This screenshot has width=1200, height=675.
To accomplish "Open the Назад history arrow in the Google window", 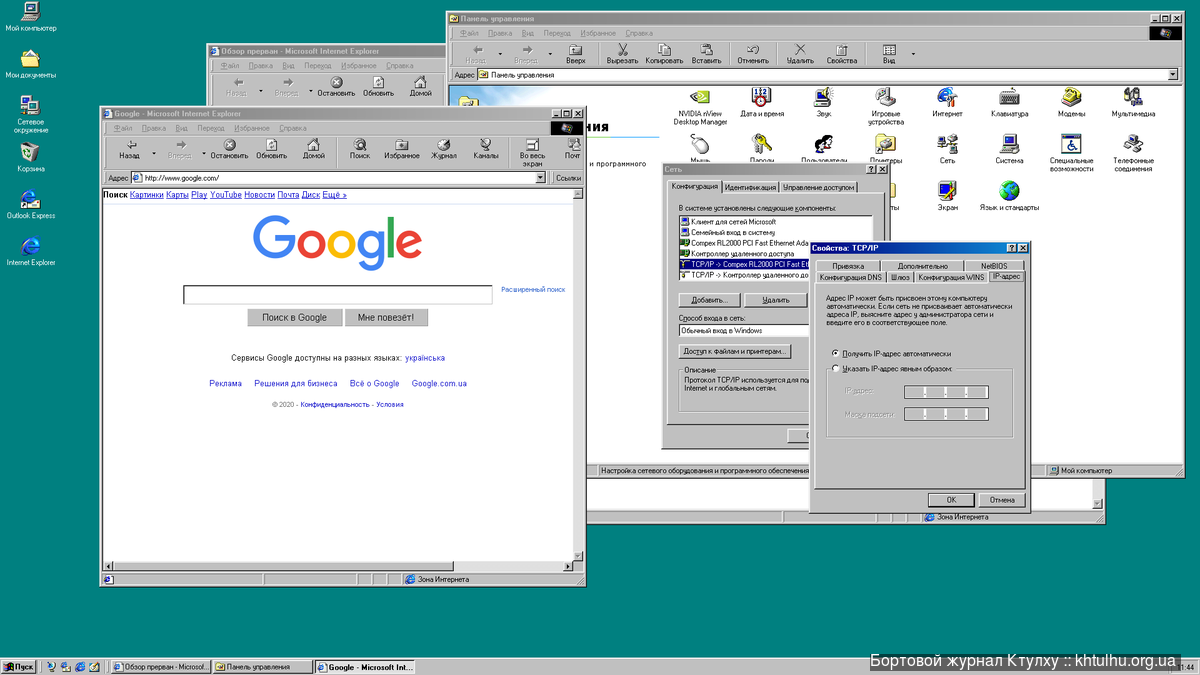I will (153, 154).
